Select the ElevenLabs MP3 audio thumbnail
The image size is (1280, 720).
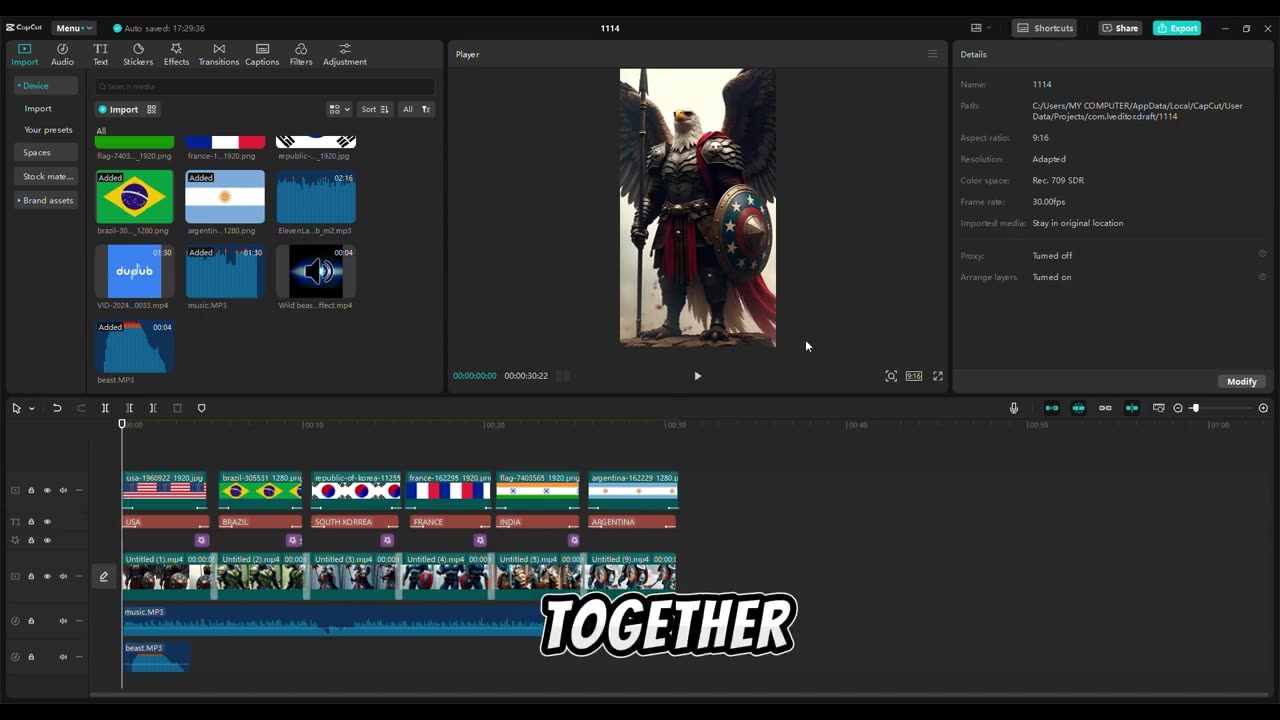coord(316,196)
